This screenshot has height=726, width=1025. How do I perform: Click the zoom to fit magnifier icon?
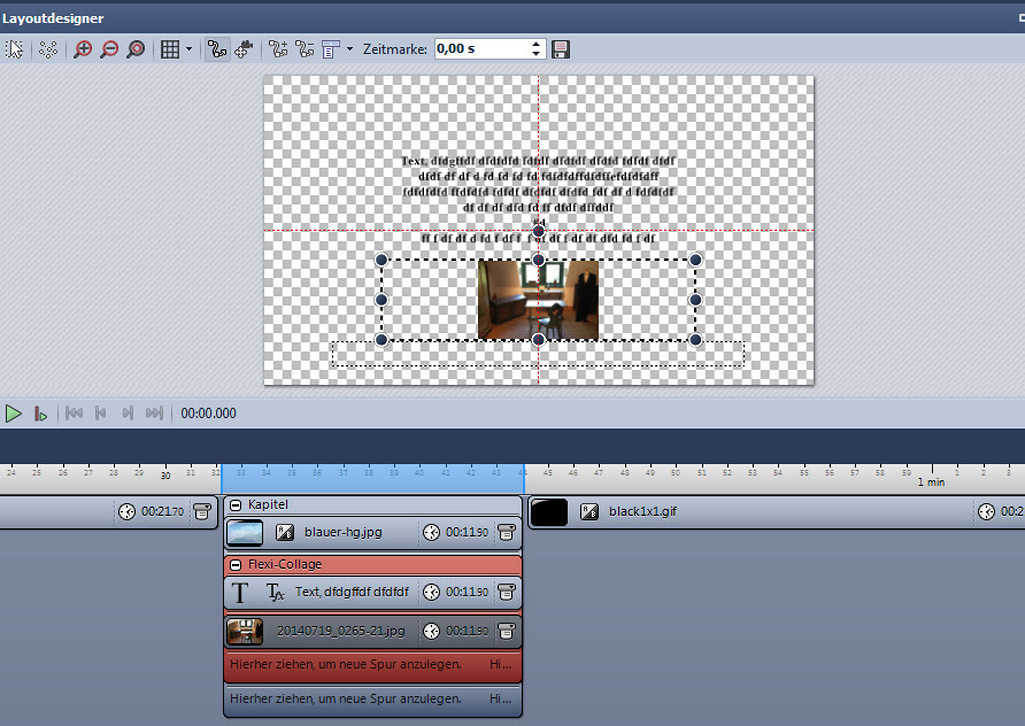pyautogui.click(x=135, y=49)
